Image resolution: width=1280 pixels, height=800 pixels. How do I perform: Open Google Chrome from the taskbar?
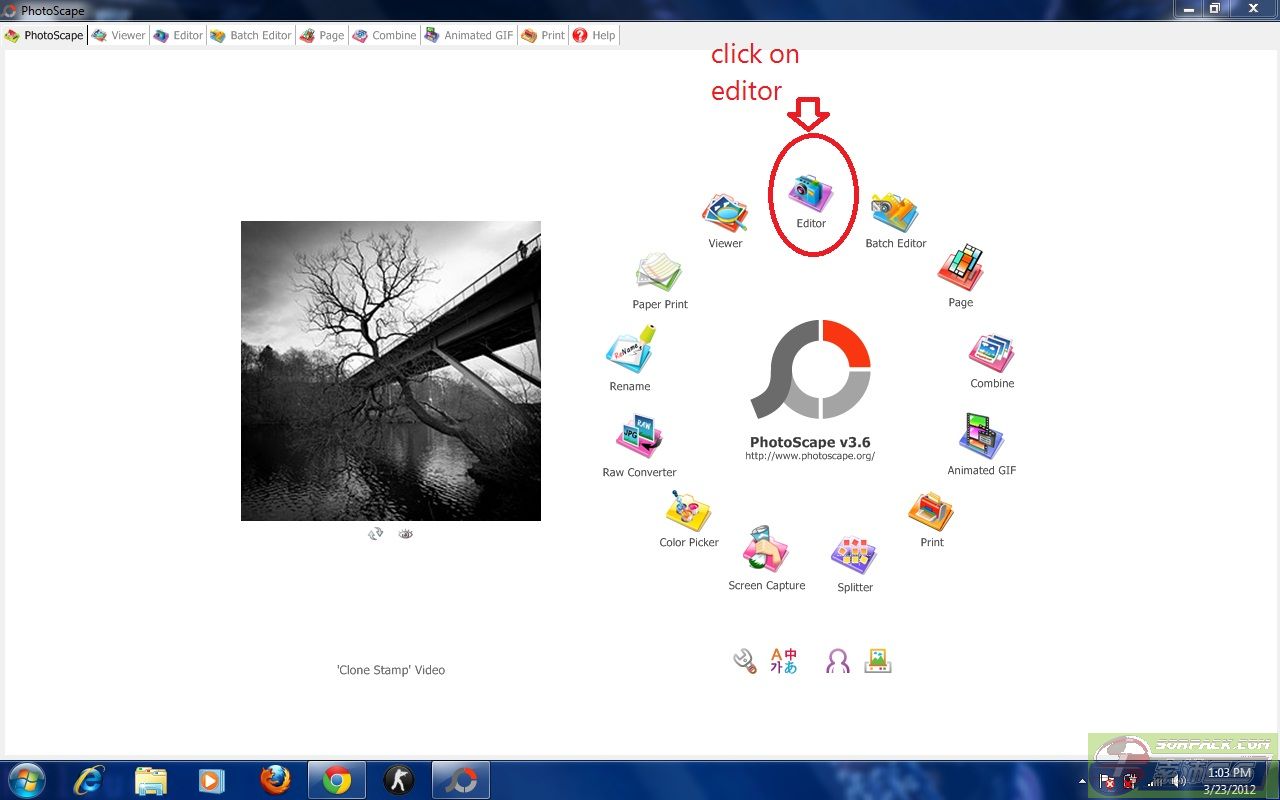pos(337,780)
